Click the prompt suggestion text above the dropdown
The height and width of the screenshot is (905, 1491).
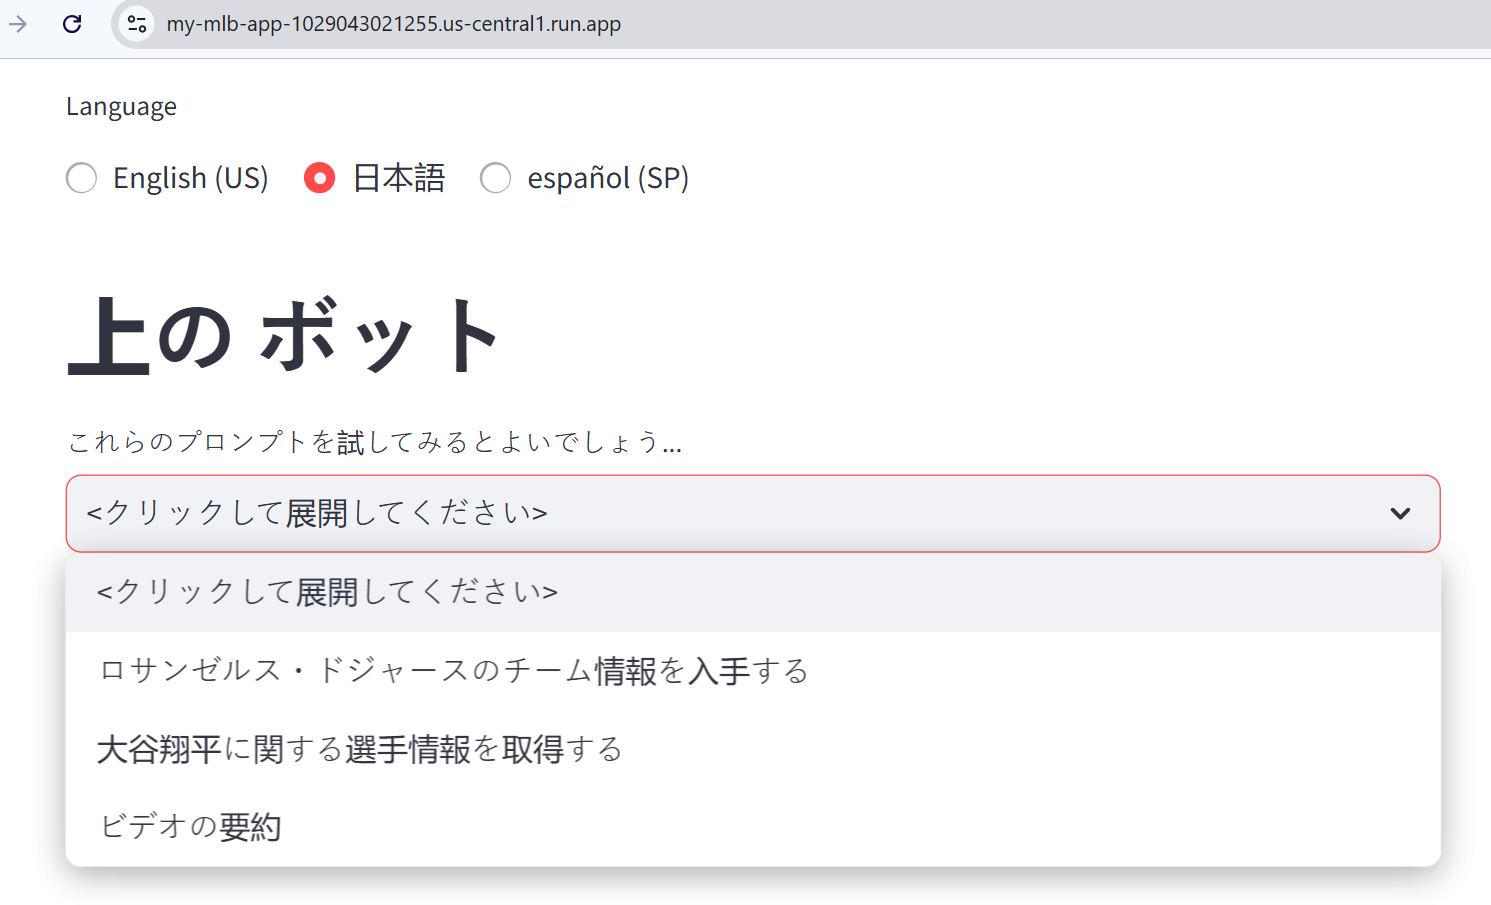pyautogui.click(x=373, y=441)
